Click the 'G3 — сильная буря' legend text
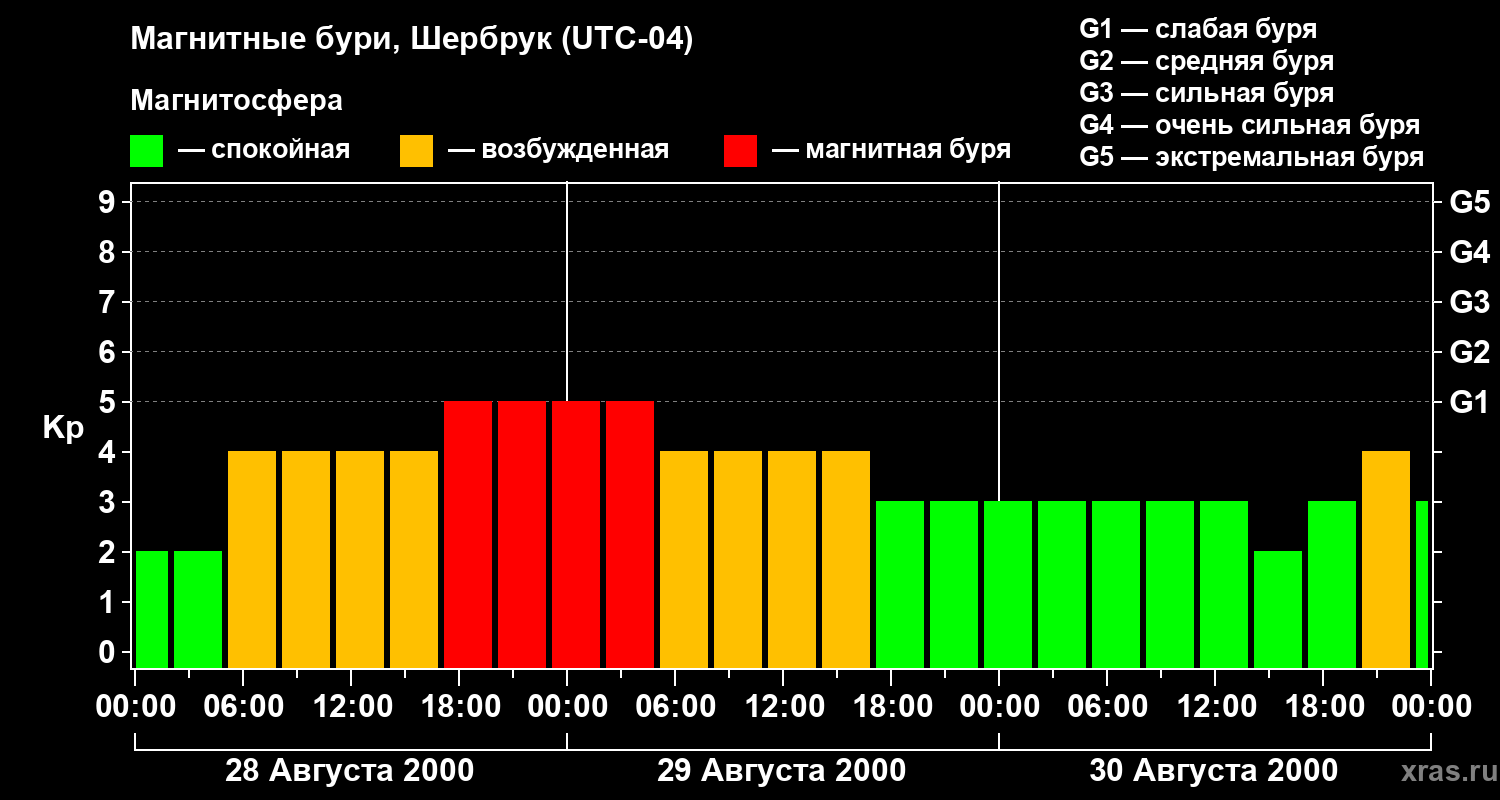The image size is (1500, 800). (1207, 93)
